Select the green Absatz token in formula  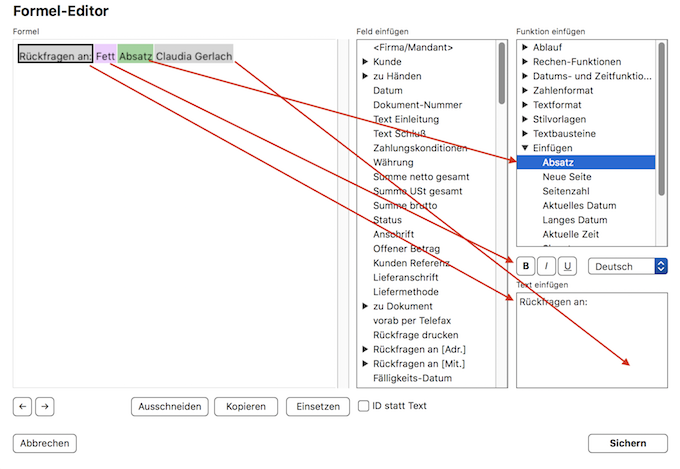coord(135,56)
